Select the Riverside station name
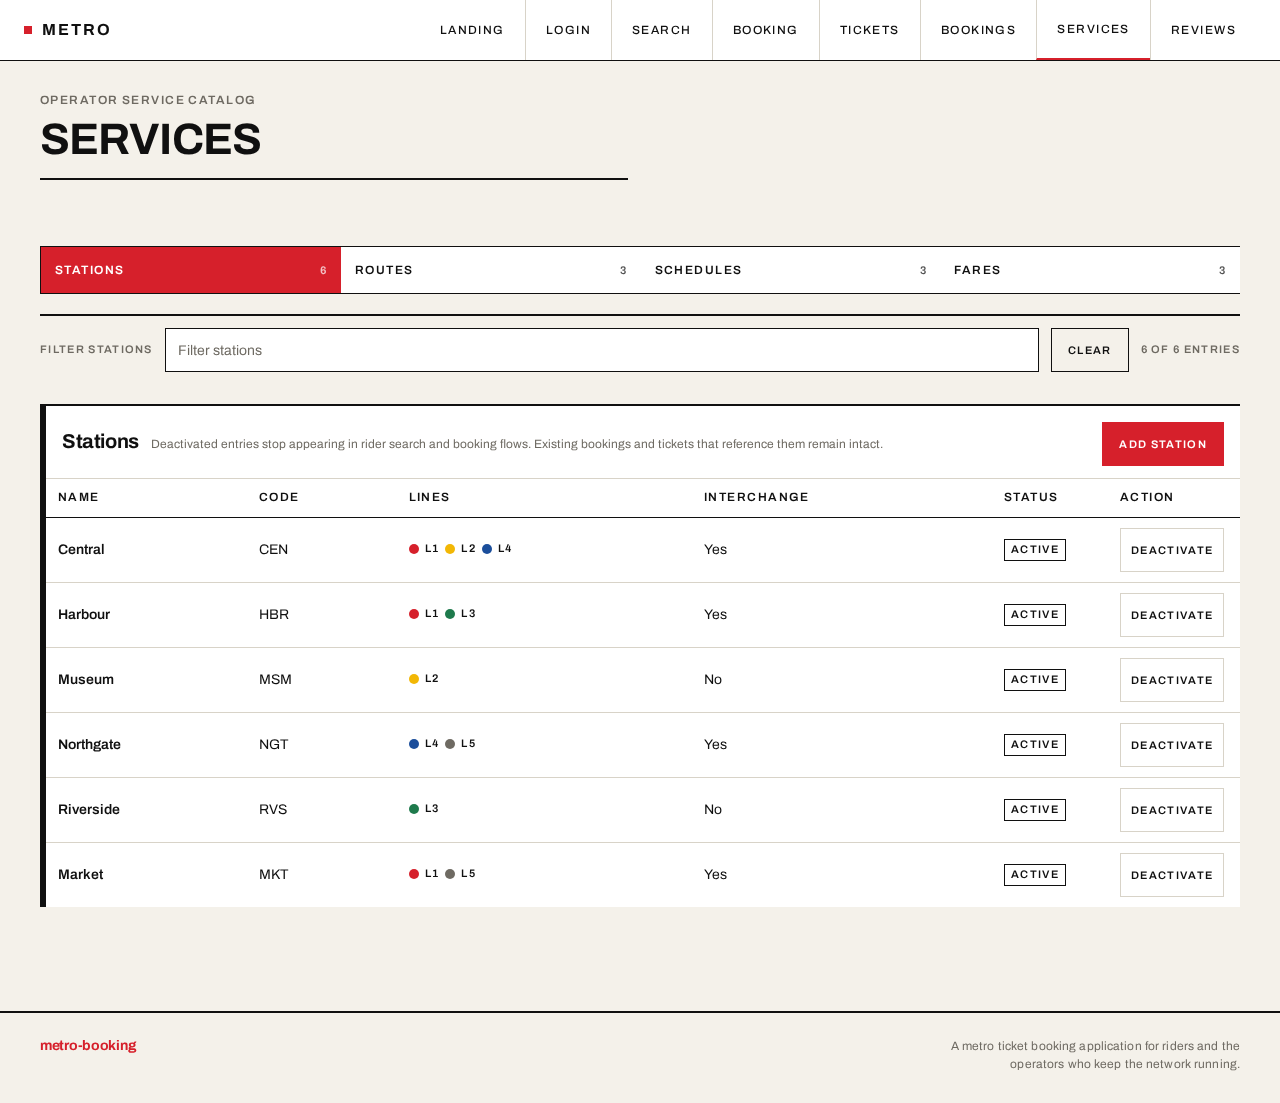 pyautogui.click(x=89, y=810)
